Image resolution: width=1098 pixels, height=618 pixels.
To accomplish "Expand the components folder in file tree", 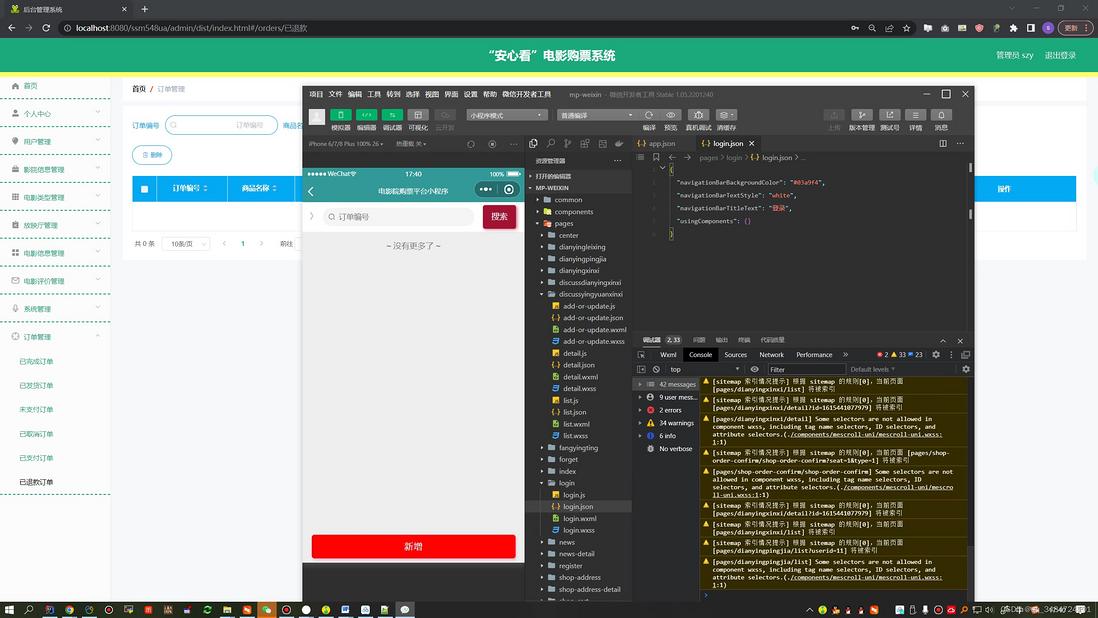I will [x=573, y=212].
